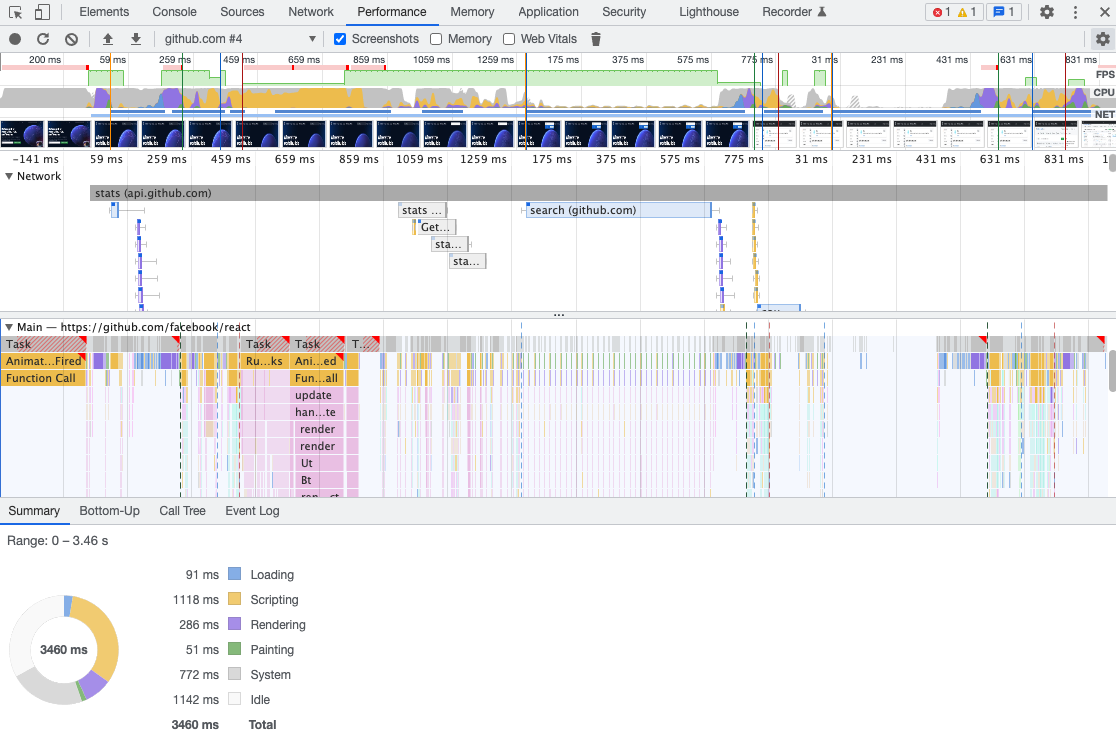Select the Event Log tab
1116x753 pixels.
pos(252,511)
